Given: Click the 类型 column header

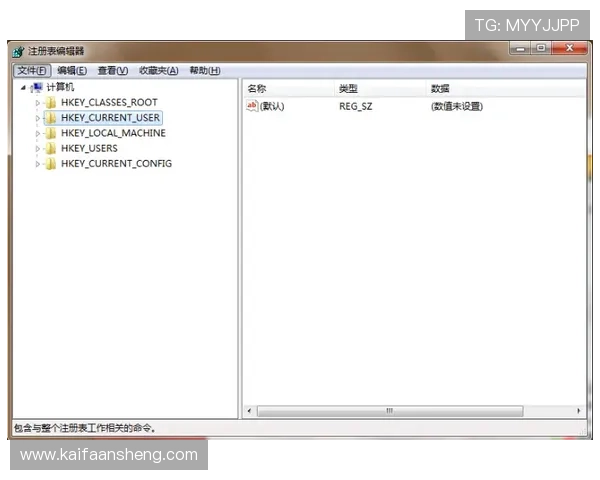Looking at the screenshot, I should (380, 89).
